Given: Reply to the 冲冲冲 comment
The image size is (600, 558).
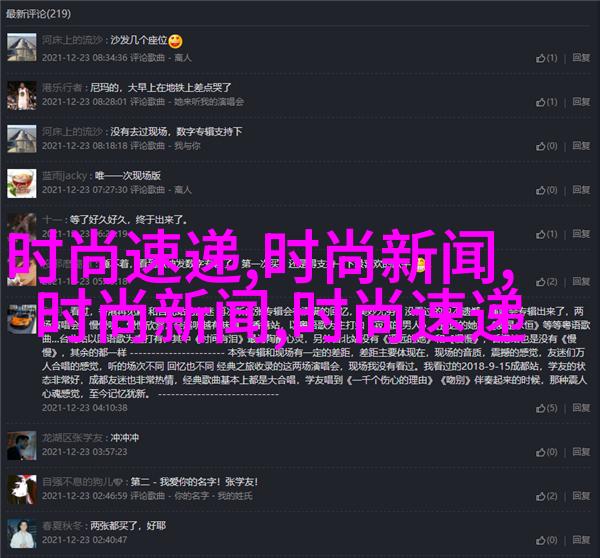Looking at the screenshot, I should pyautogui.click(x=581, y=452).
